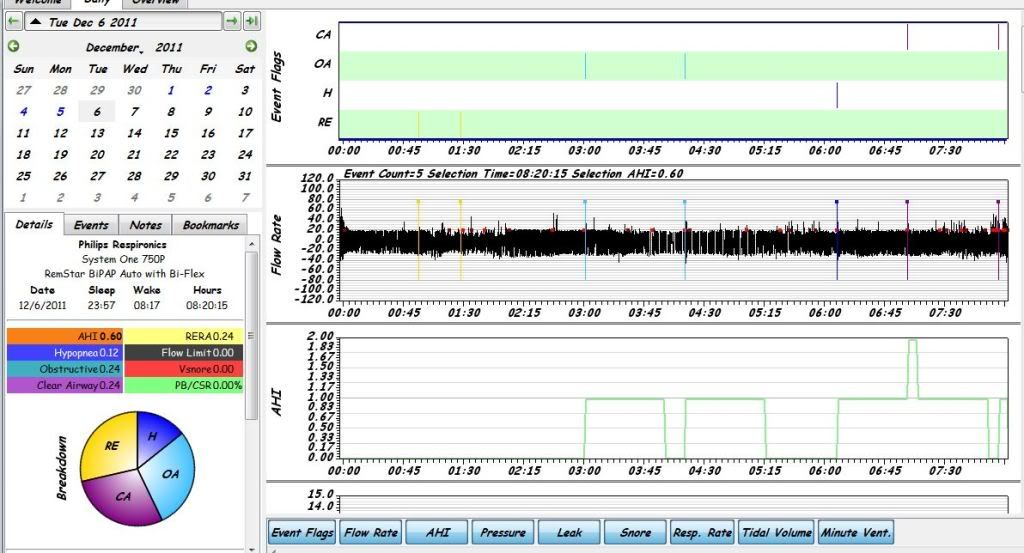Open the Notes tab
The width and height of the screenshot is (1024, 553).
point(145,225)
